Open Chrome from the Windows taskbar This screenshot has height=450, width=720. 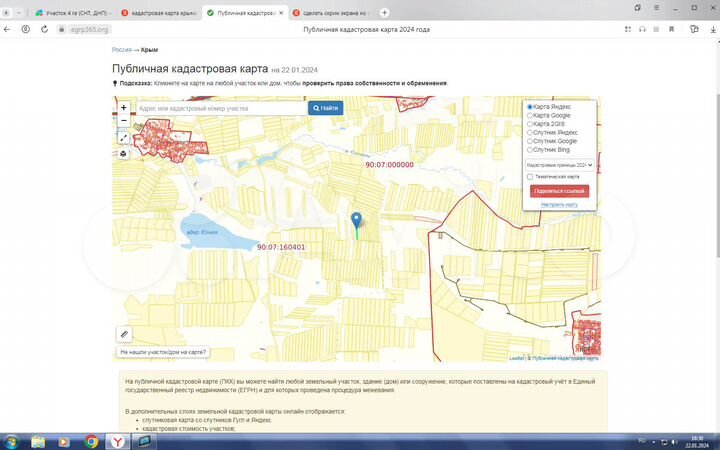(91, 441)
